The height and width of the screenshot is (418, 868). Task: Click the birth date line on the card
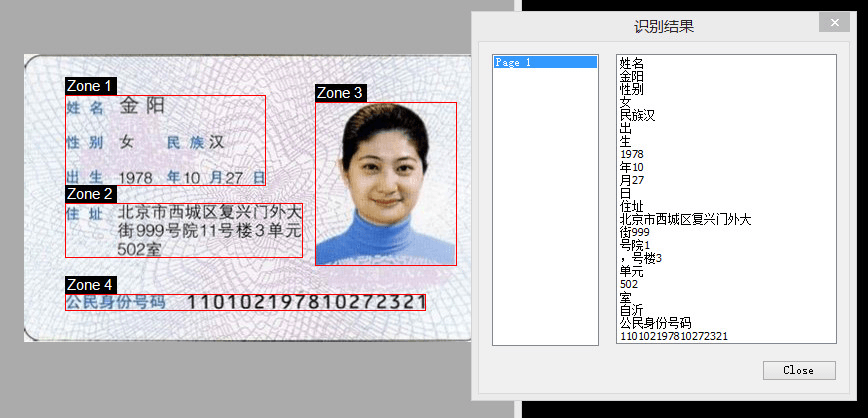coord(190,178)
